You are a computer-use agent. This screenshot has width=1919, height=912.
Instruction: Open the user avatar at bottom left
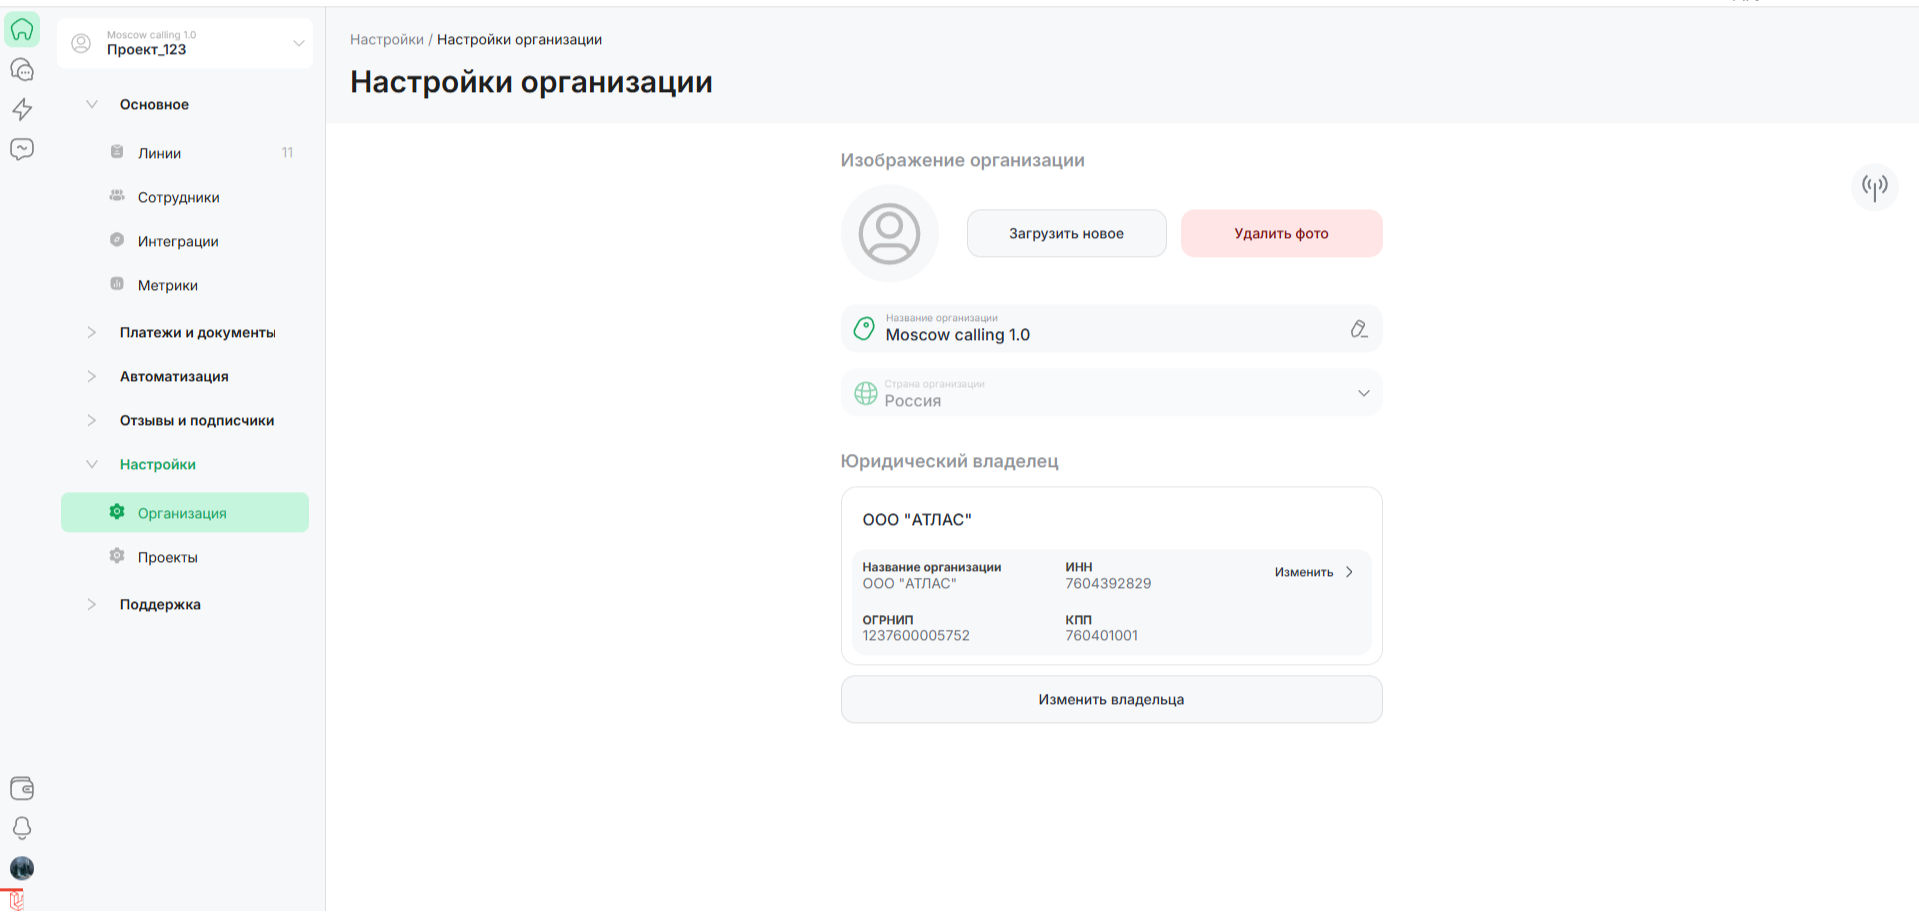(22, 868)
